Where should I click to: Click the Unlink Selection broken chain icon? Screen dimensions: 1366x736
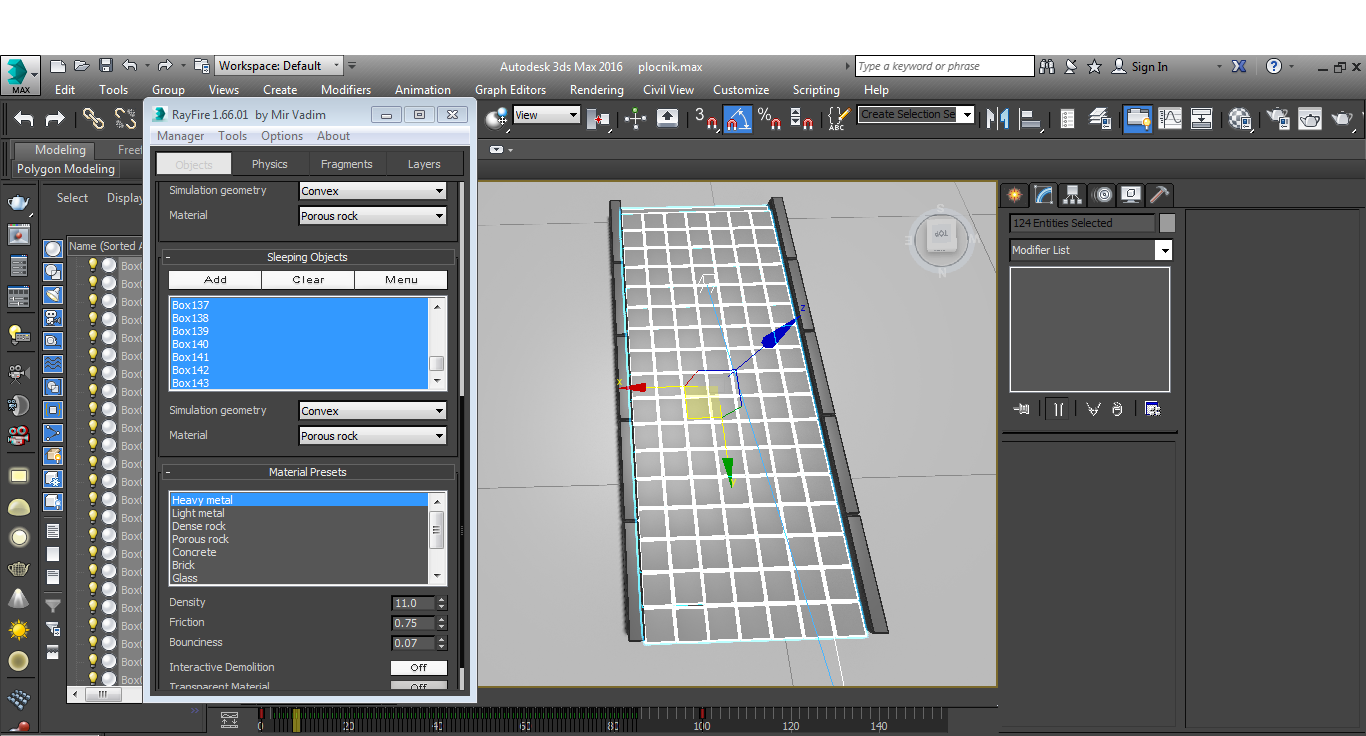[x=125, y=119]
